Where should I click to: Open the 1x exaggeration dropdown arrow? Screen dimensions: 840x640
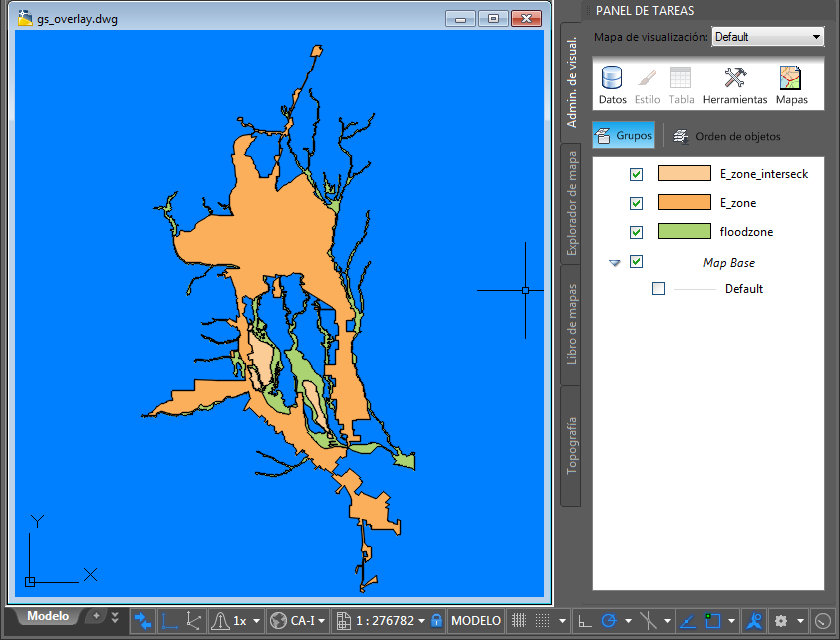pyautogui.click(x=256, y=621)
